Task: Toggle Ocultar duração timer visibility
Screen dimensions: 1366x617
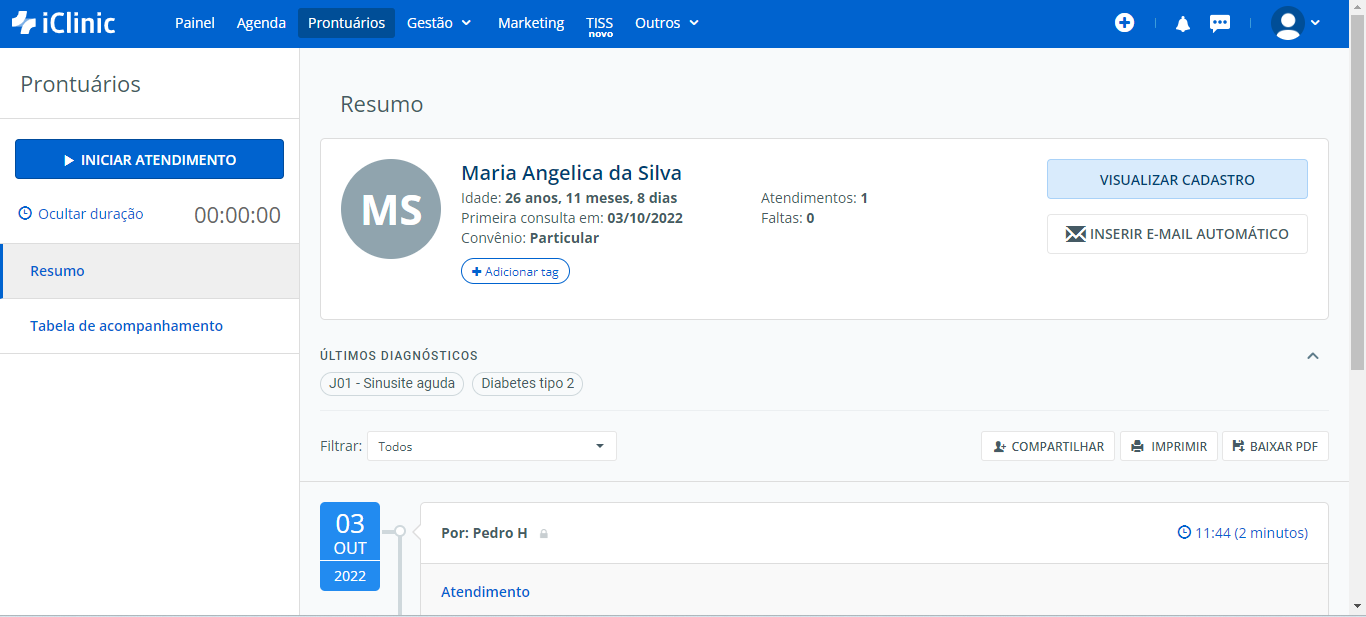Action: [81, 214]
